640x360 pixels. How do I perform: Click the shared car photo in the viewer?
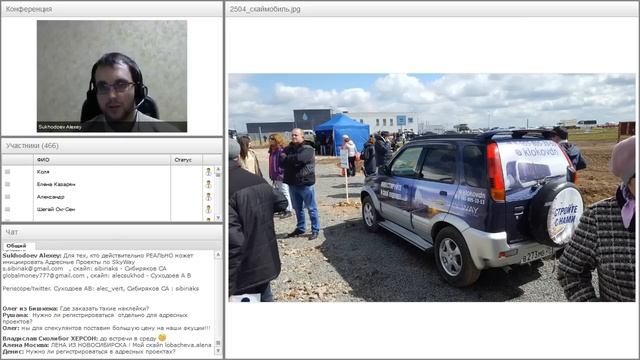(432, 188)
